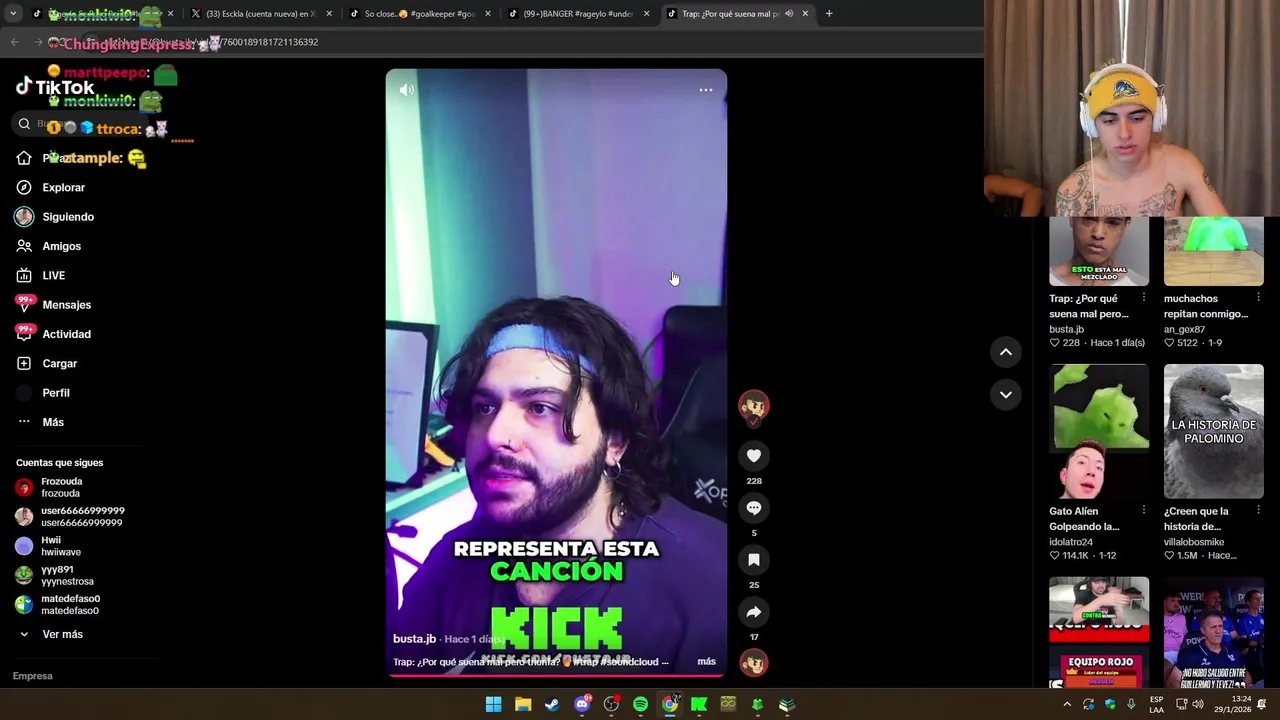Open La Historia de Palomino thumbnail
The image size is (1280, 720).
coord(1214,431)
